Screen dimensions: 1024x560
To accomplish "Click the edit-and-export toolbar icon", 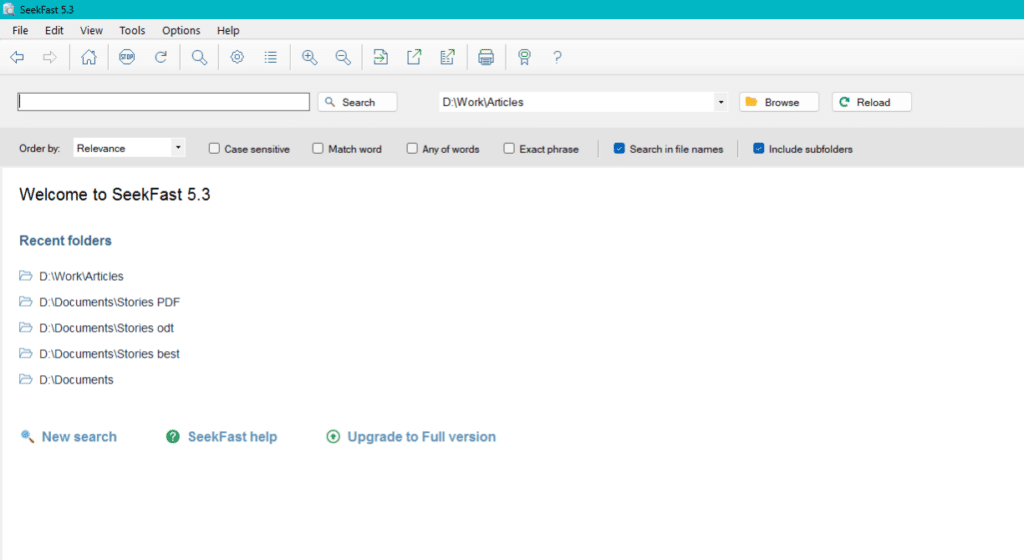I will click(447, 57).
